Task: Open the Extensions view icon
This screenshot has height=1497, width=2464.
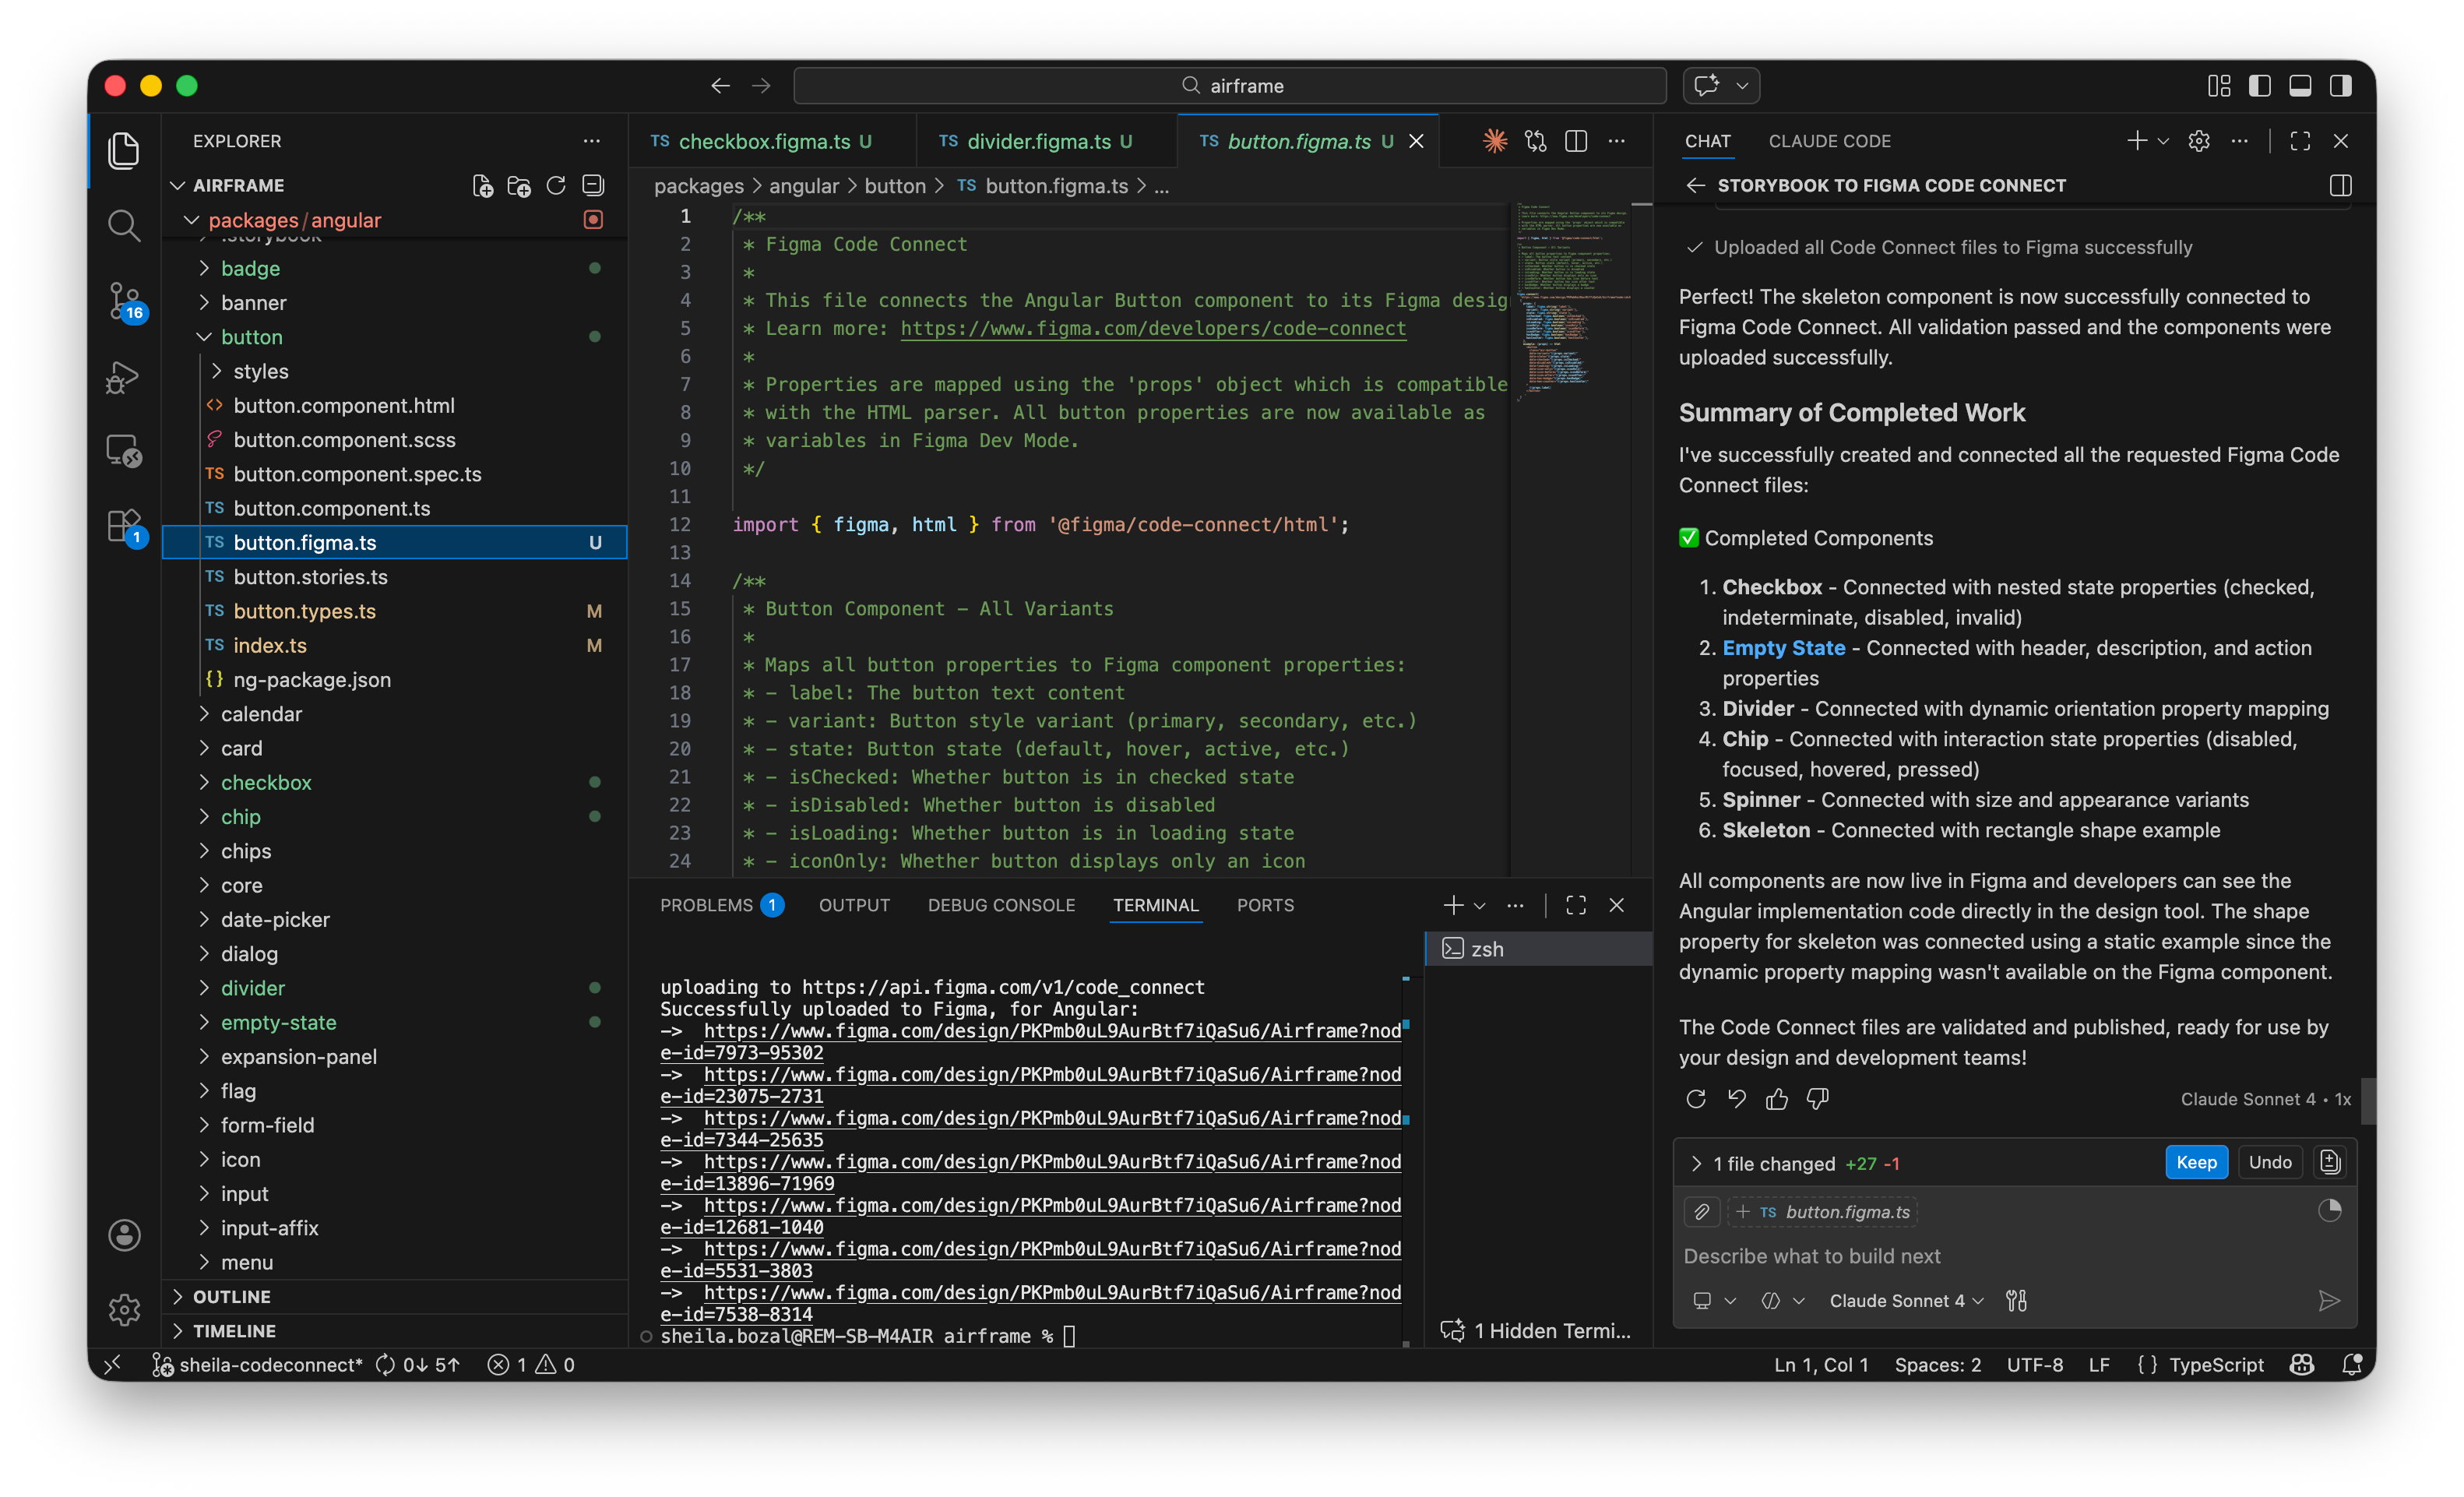Action: pyautogui.click(x=124, y=525)
